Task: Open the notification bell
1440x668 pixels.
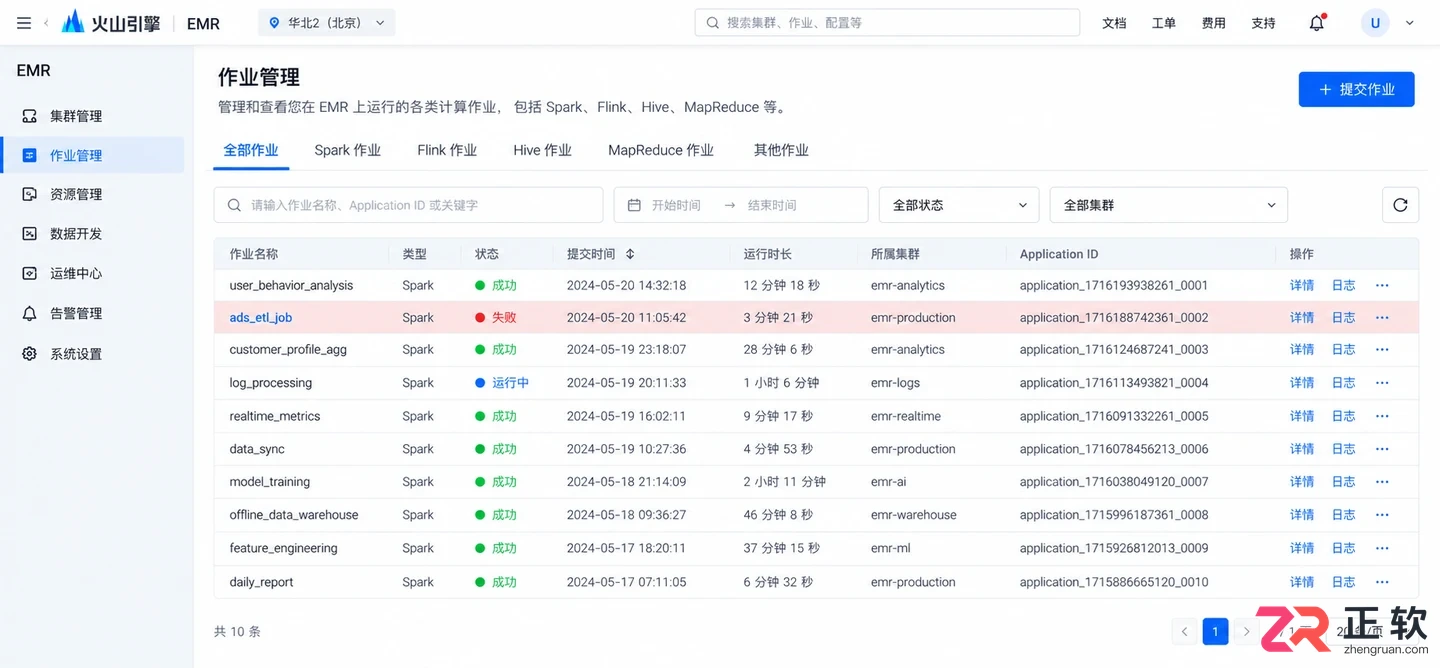Action: (1317, 23)
